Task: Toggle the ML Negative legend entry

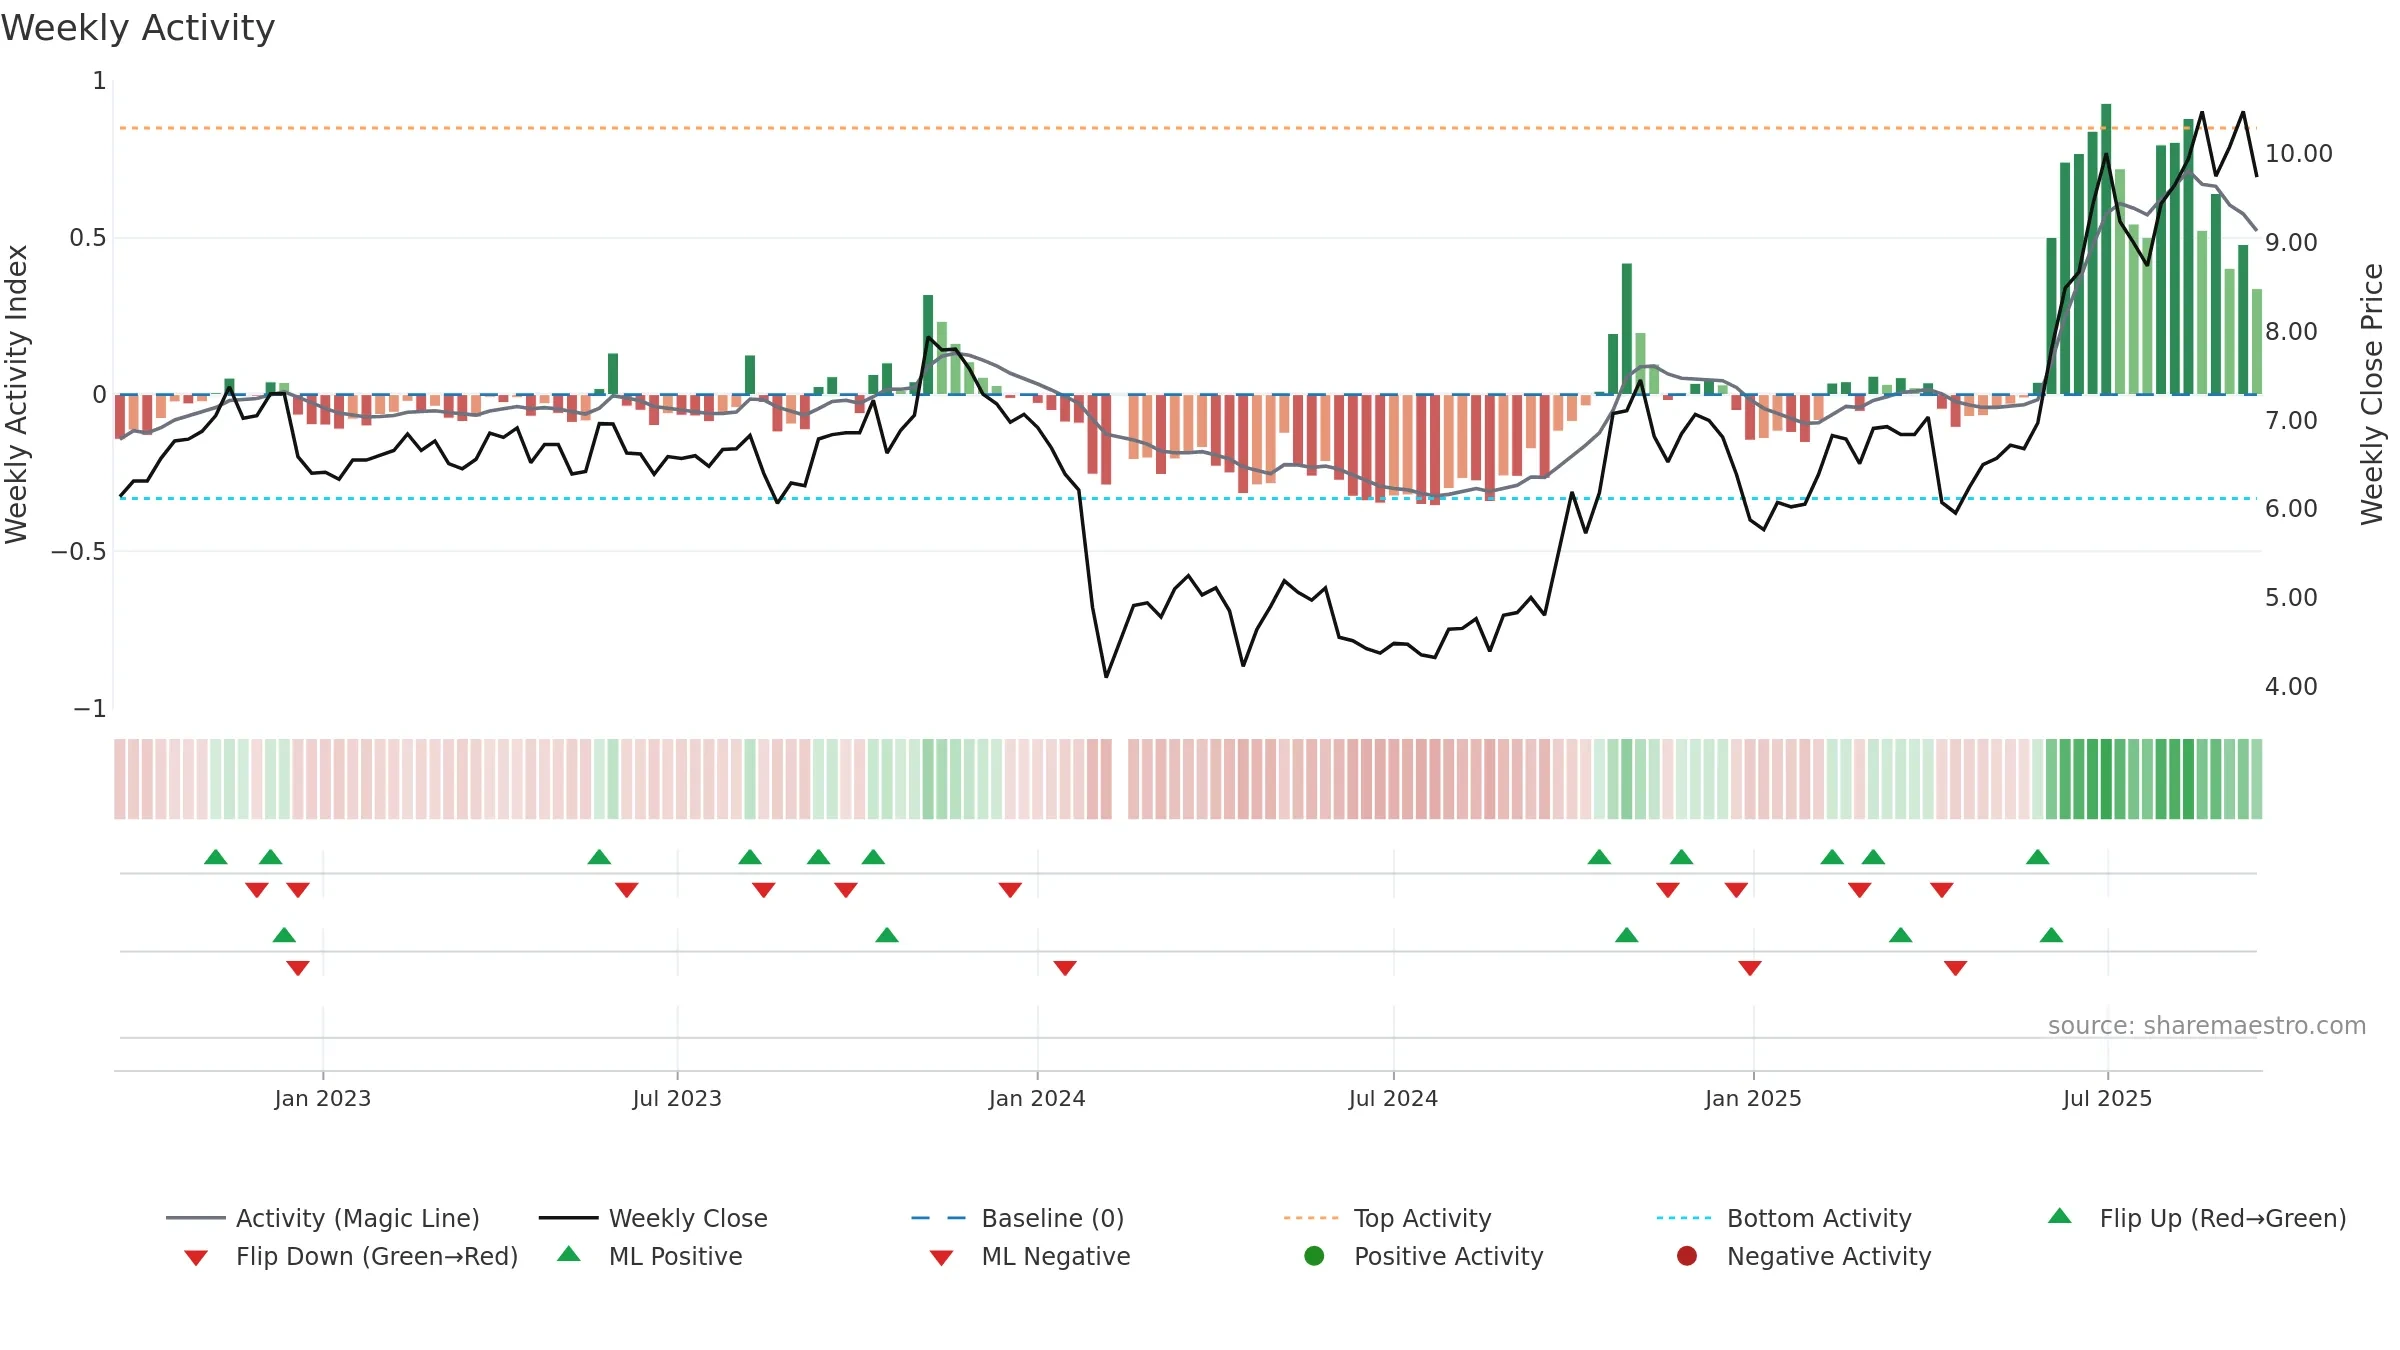Action: click(1030, 1256)
